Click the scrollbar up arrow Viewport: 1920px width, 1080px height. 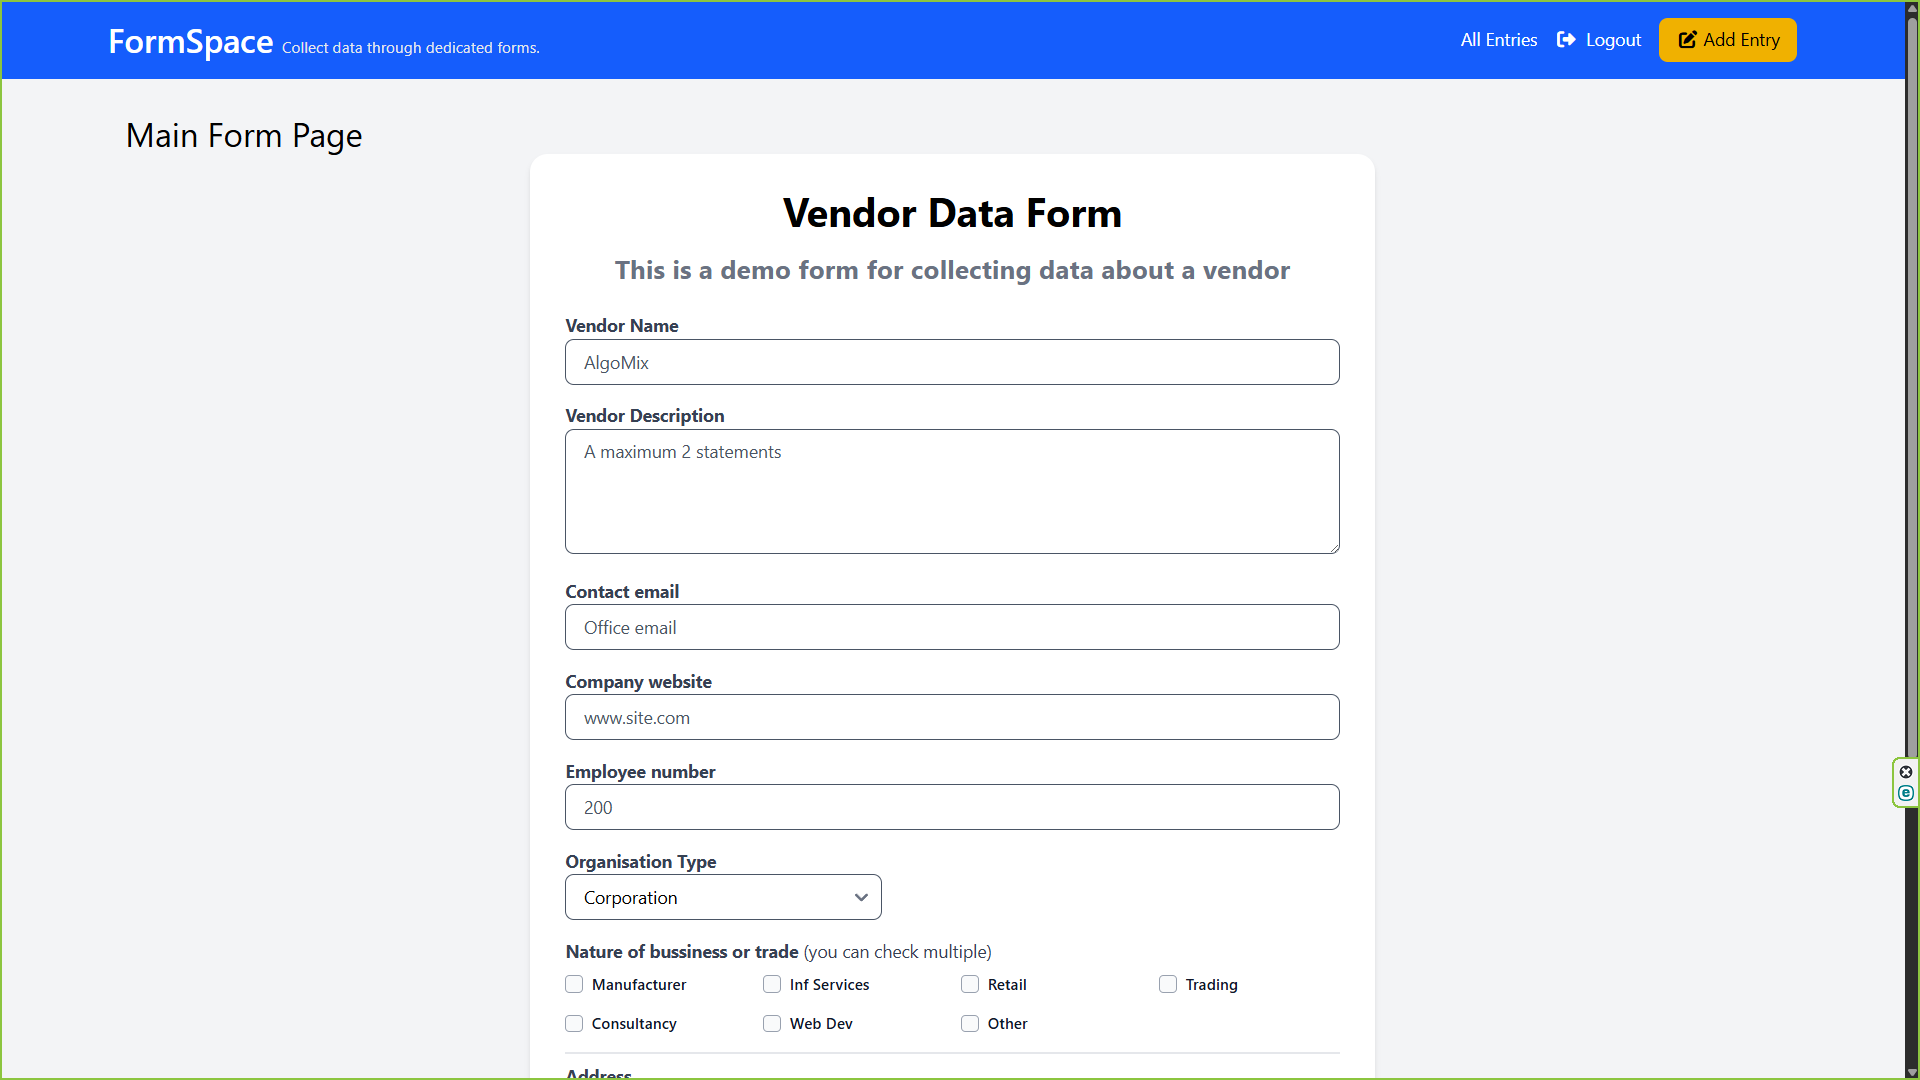(x=1912, y=7)
